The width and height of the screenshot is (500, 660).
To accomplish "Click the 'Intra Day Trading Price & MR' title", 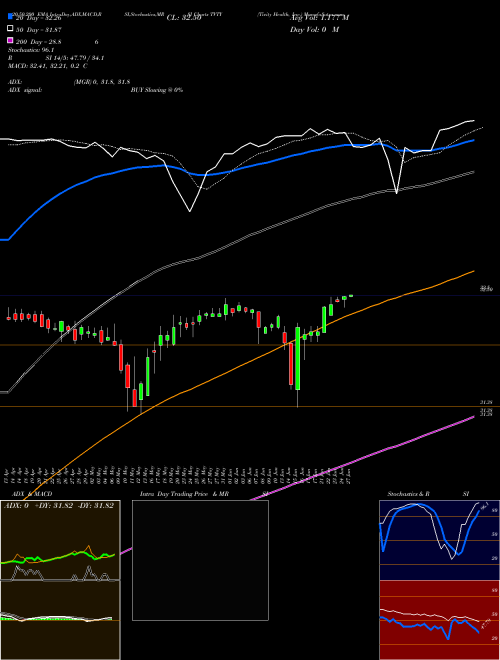I will point(184,494).
